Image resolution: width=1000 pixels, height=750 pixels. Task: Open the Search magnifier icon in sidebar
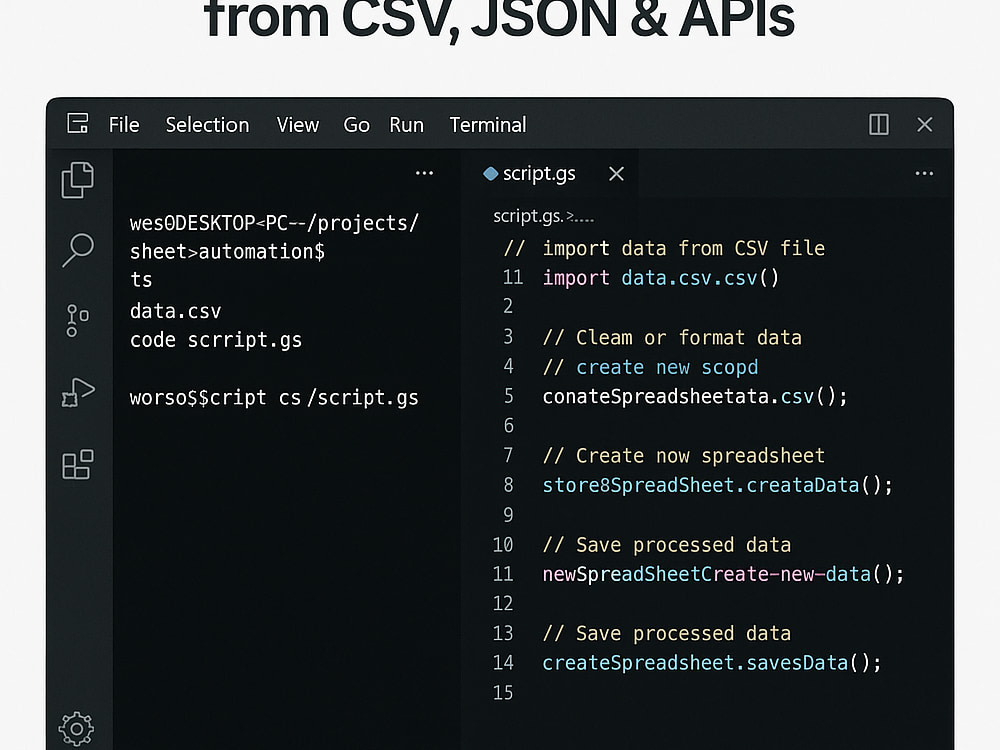pyautogui.click(x=78, y=250)
